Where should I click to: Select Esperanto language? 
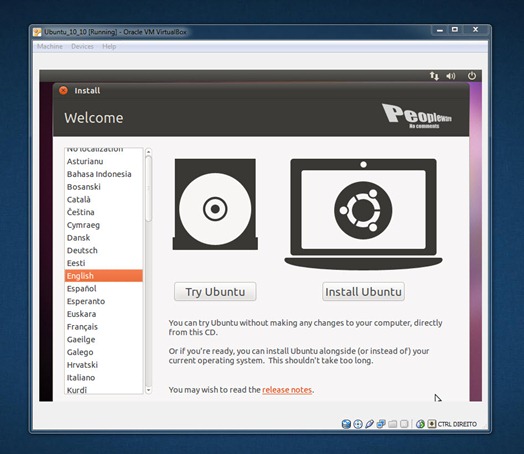tap(104, 301)
